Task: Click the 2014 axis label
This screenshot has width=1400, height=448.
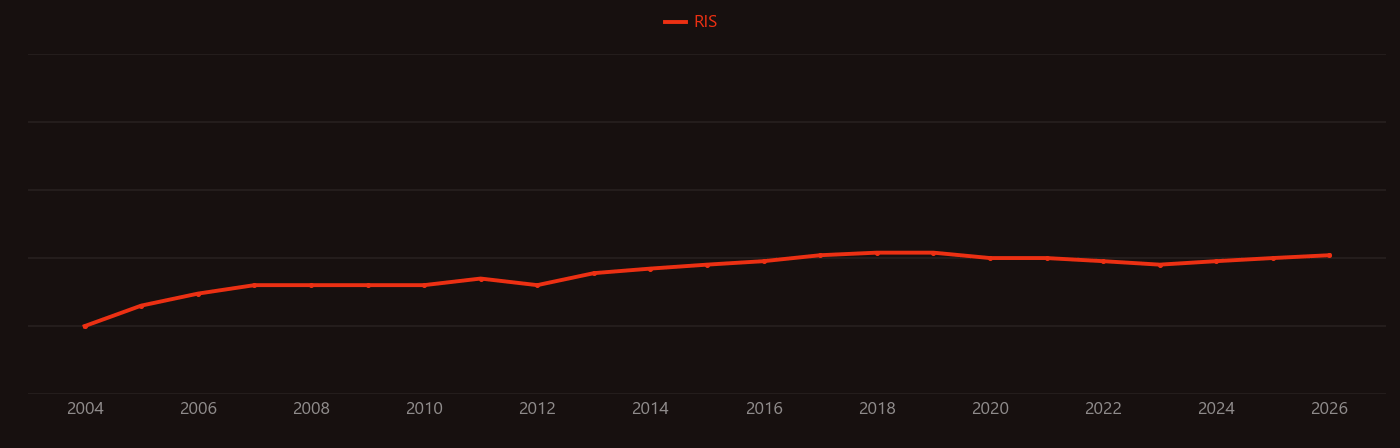Action: pos(650,409)
